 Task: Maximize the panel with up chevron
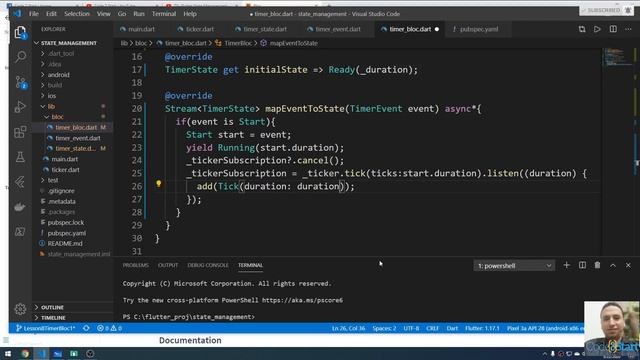(613, 265)
